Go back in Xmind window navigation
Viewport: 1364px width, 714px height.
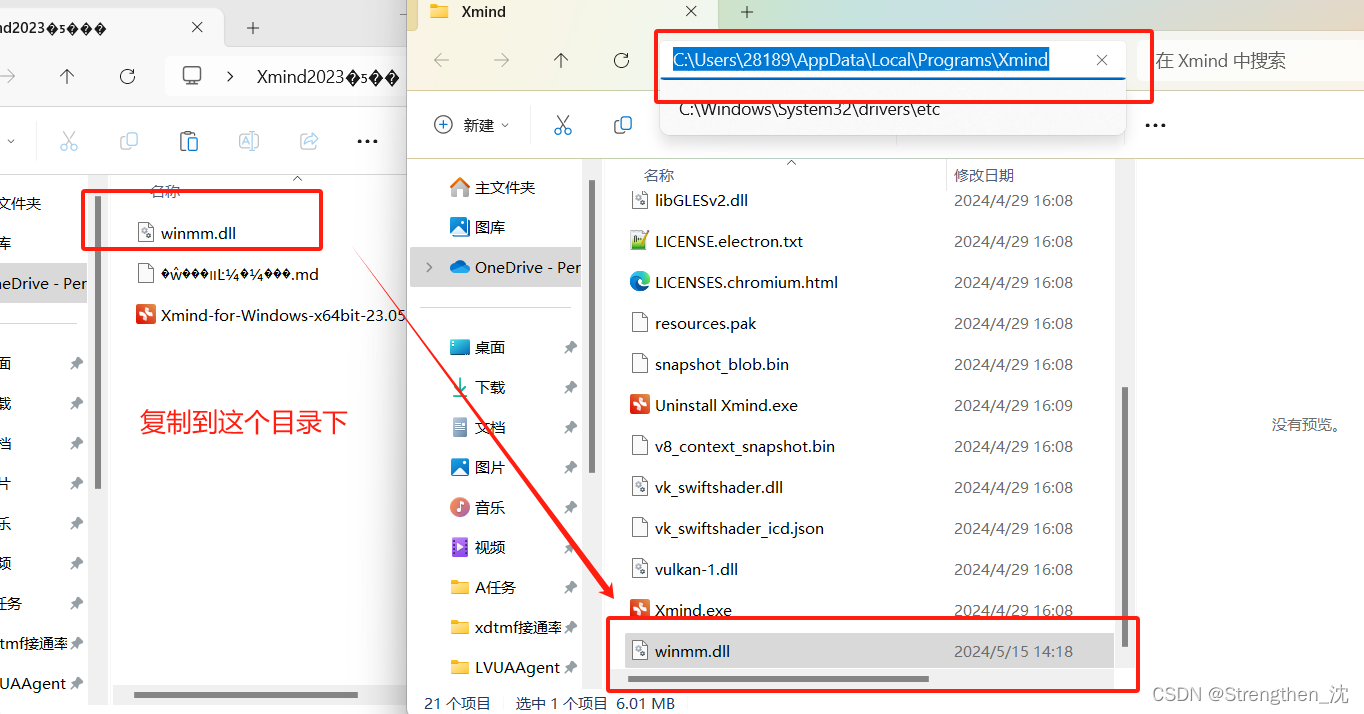tap(441, 60)
